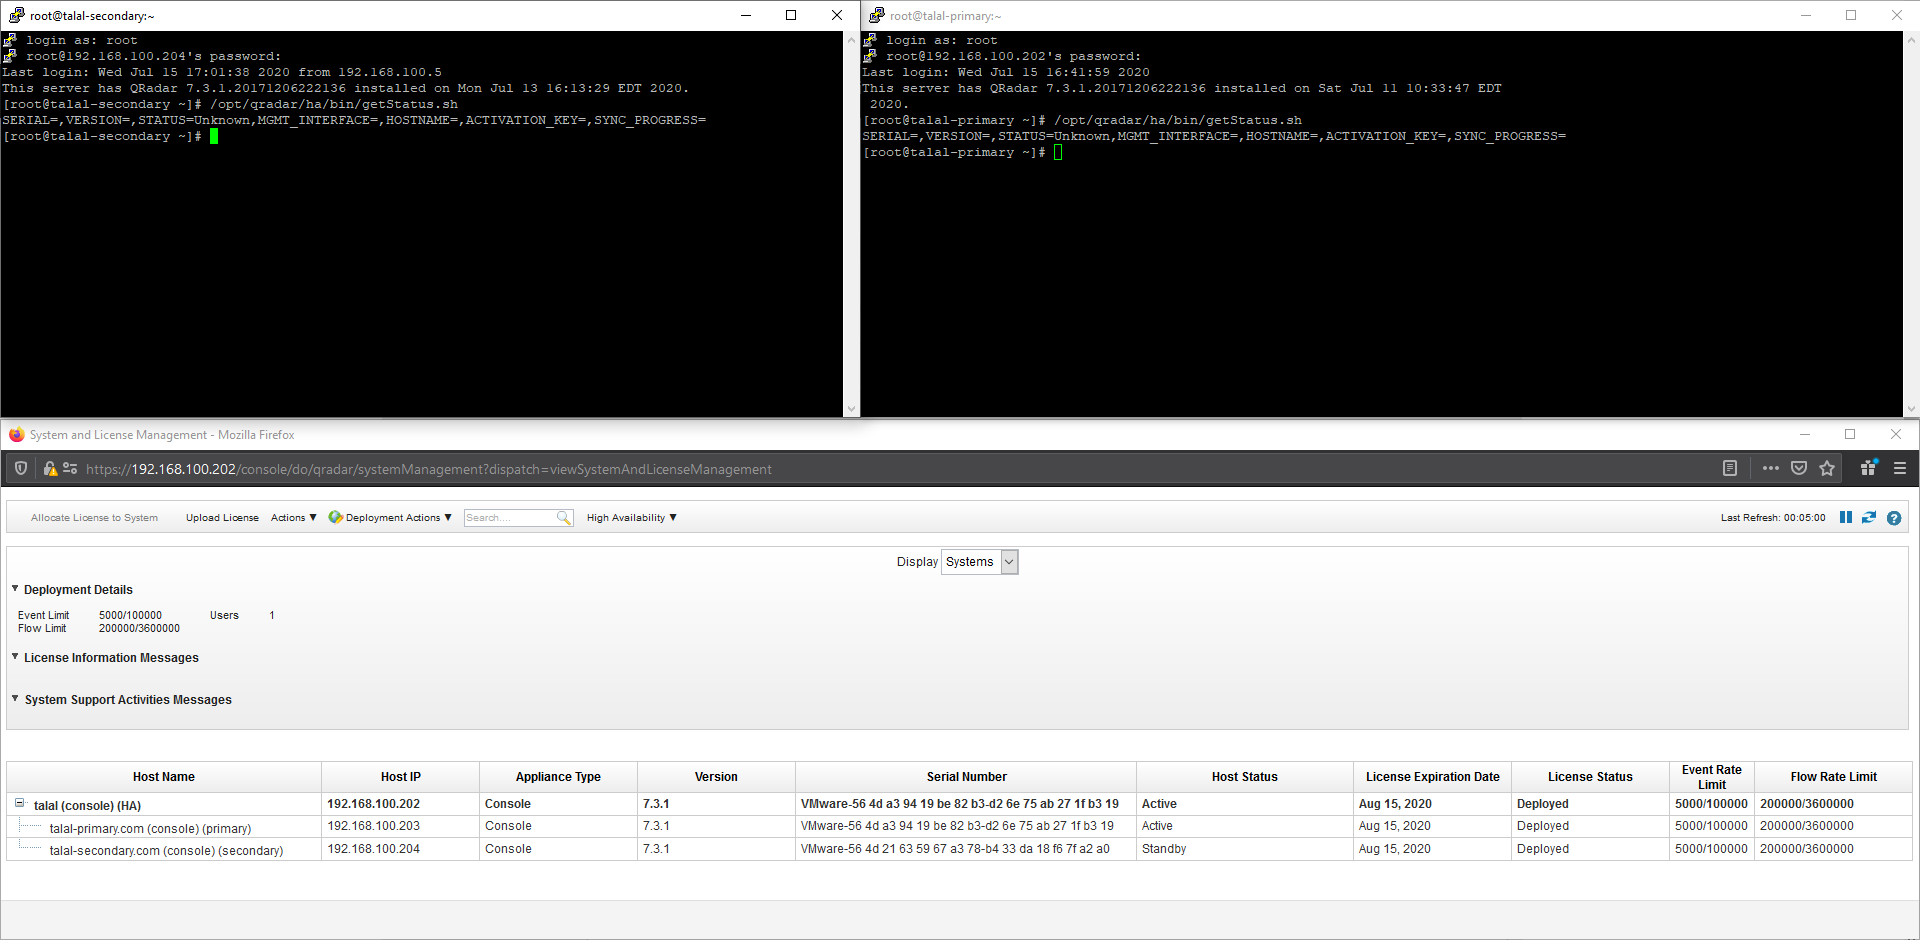The width and height of the screenshot is (1920, 940).
Task: Sort by the License Status column header
Action: [1590, 777]
